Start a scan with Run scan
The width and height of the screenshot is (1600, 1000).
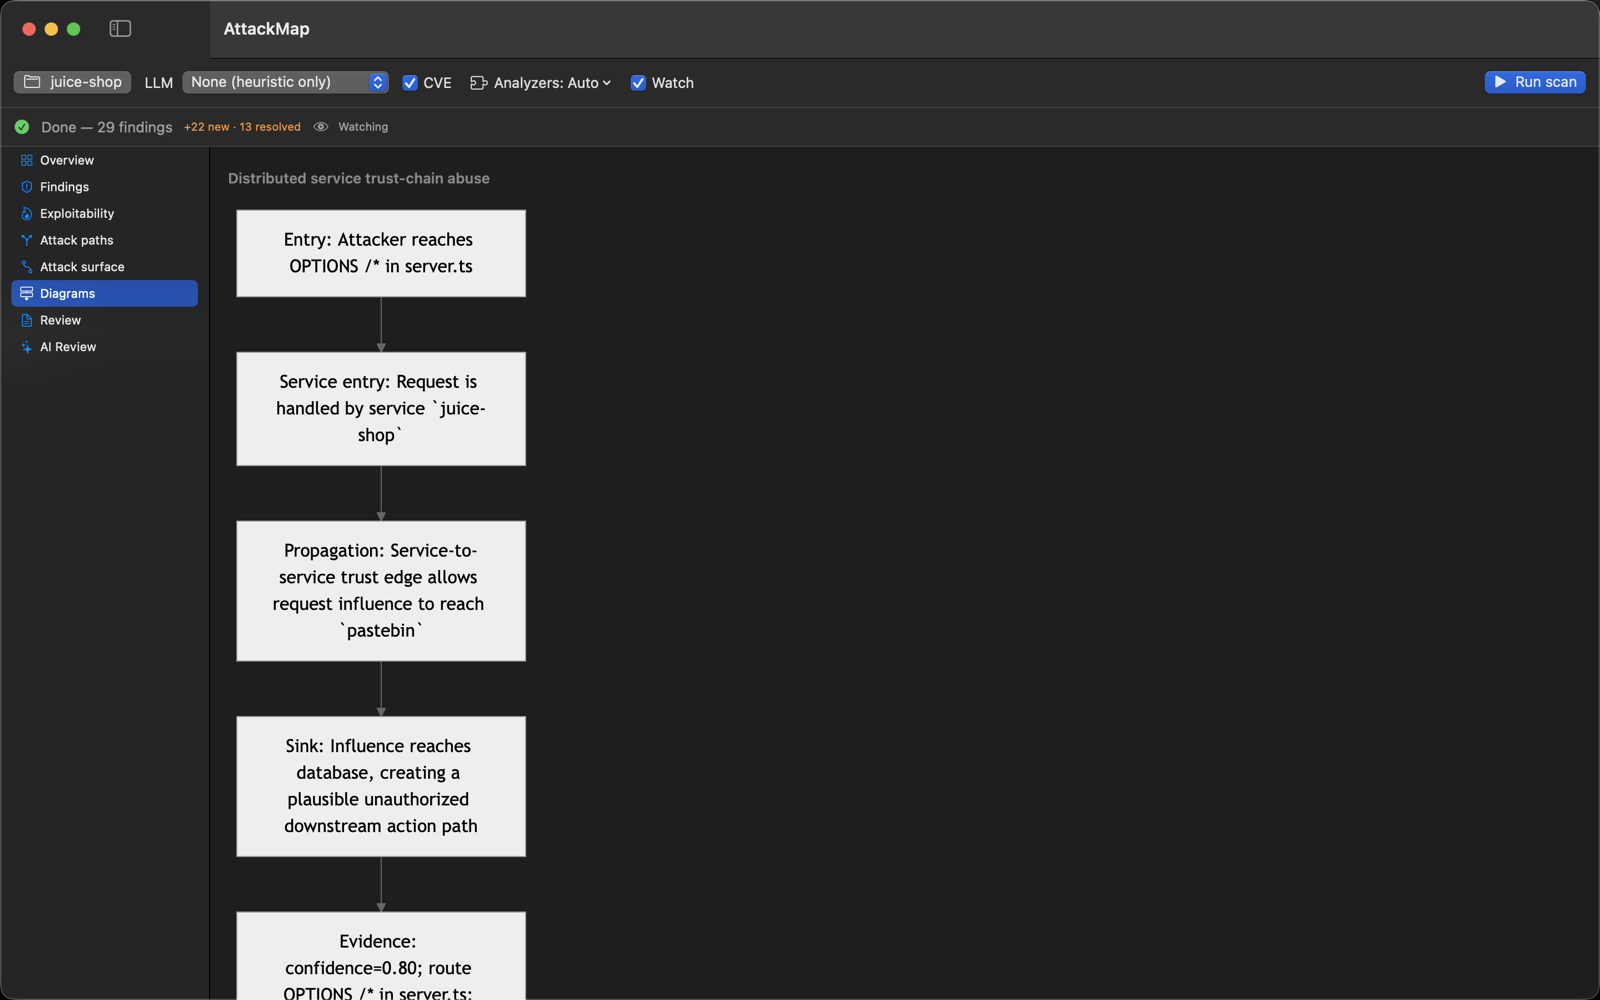[1535, 82]
